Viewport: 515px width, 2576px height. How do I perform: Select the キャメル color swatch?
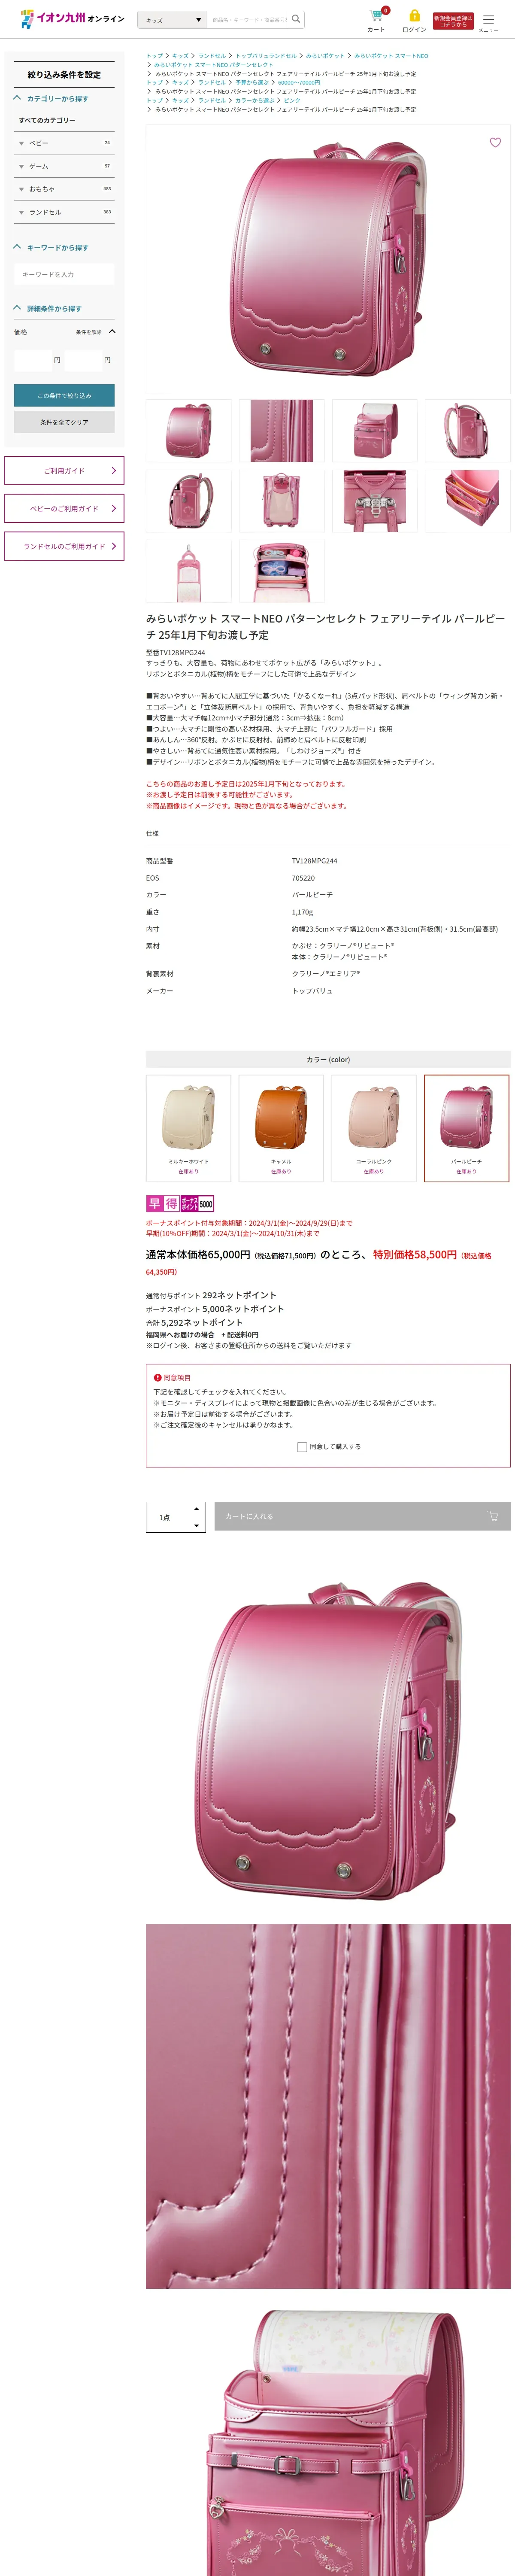pyautogui.click(x=281, y=1128)
